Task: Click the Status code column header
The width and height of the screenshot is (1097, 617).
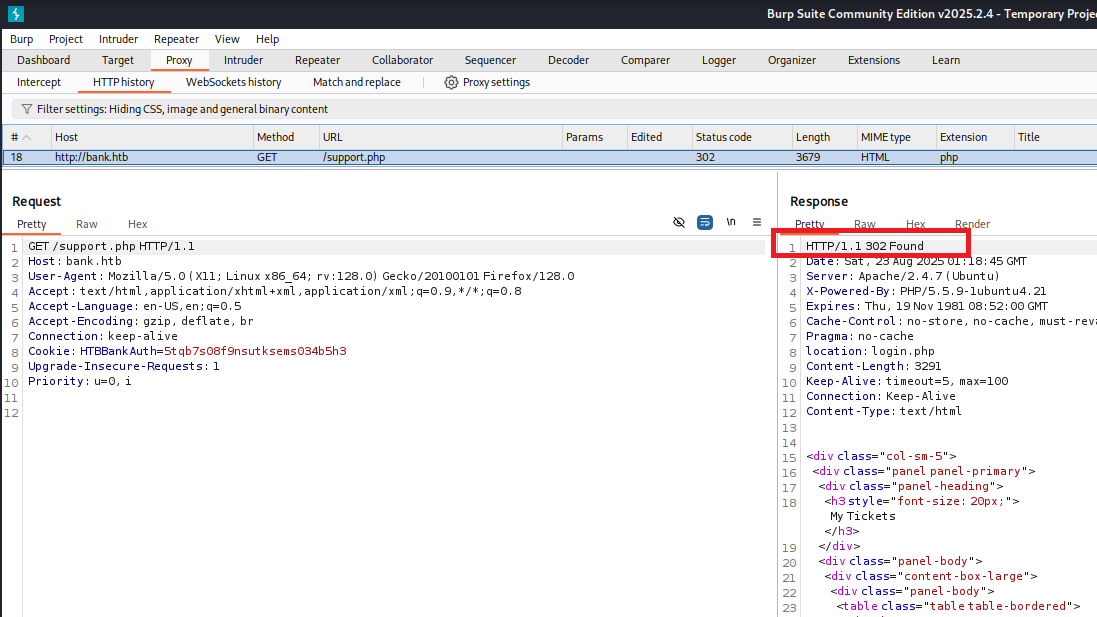Action: pyautogui.click(x=723, y=137)
